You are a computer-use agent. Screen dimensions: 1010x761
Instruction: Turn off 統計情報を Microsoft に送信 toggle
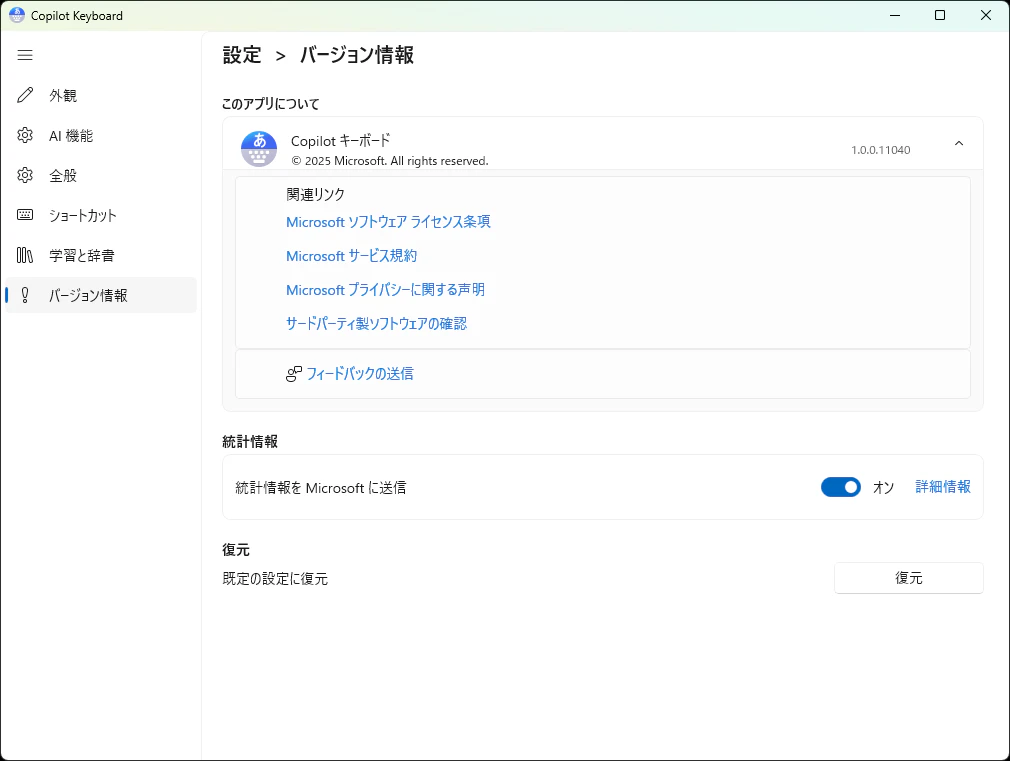click(x=841, y=487)
